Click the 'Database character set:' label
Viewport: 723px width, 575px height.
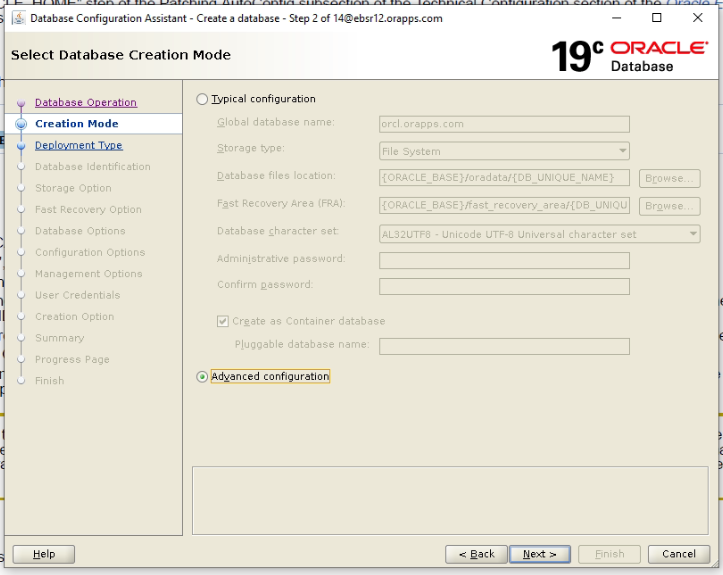tap(278, 231)
